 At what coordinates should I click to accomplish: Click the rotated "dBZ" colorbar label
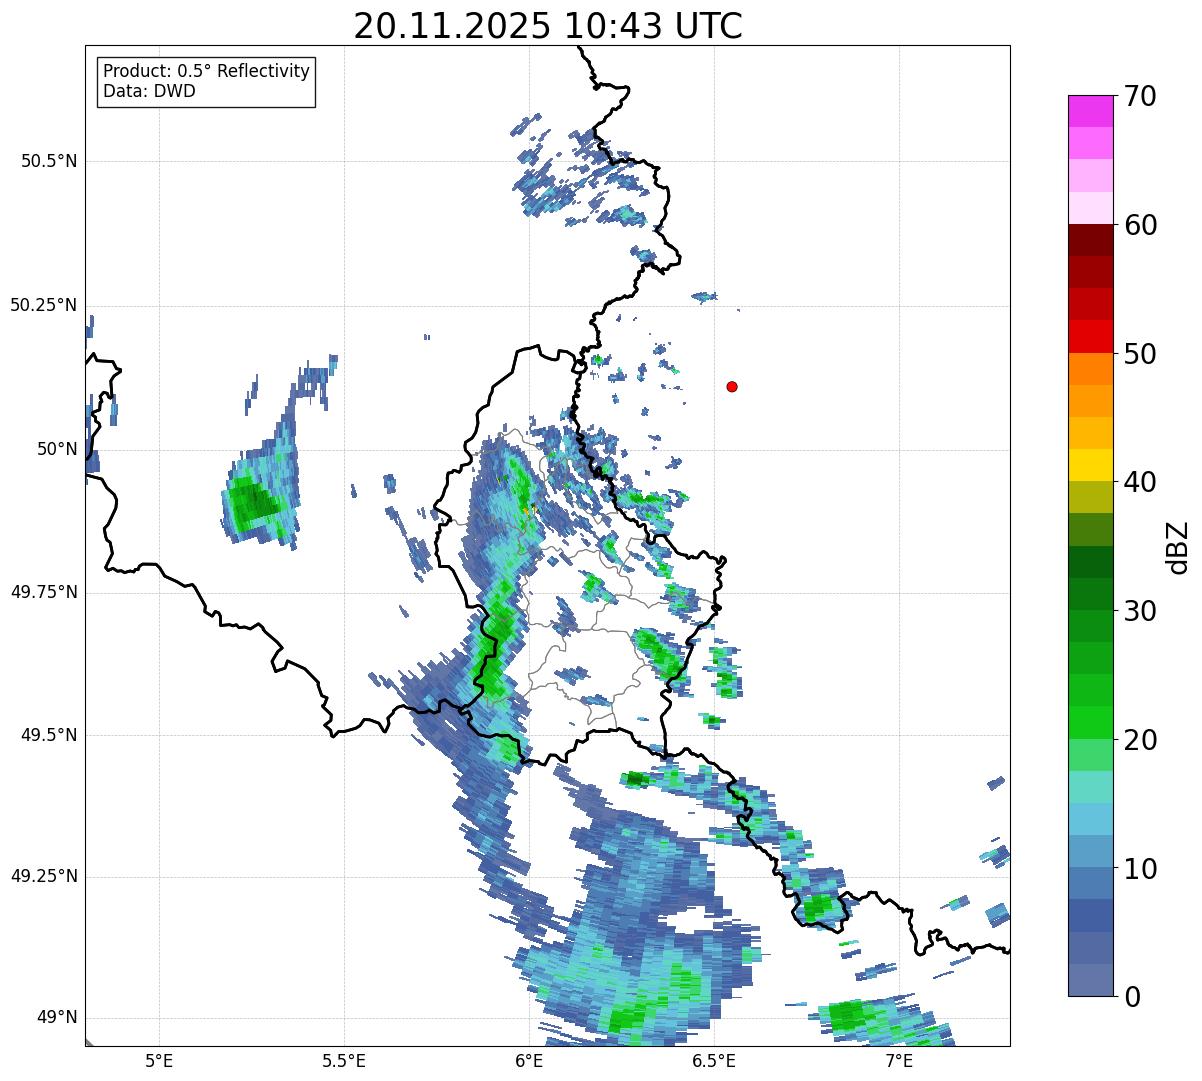1178,547
